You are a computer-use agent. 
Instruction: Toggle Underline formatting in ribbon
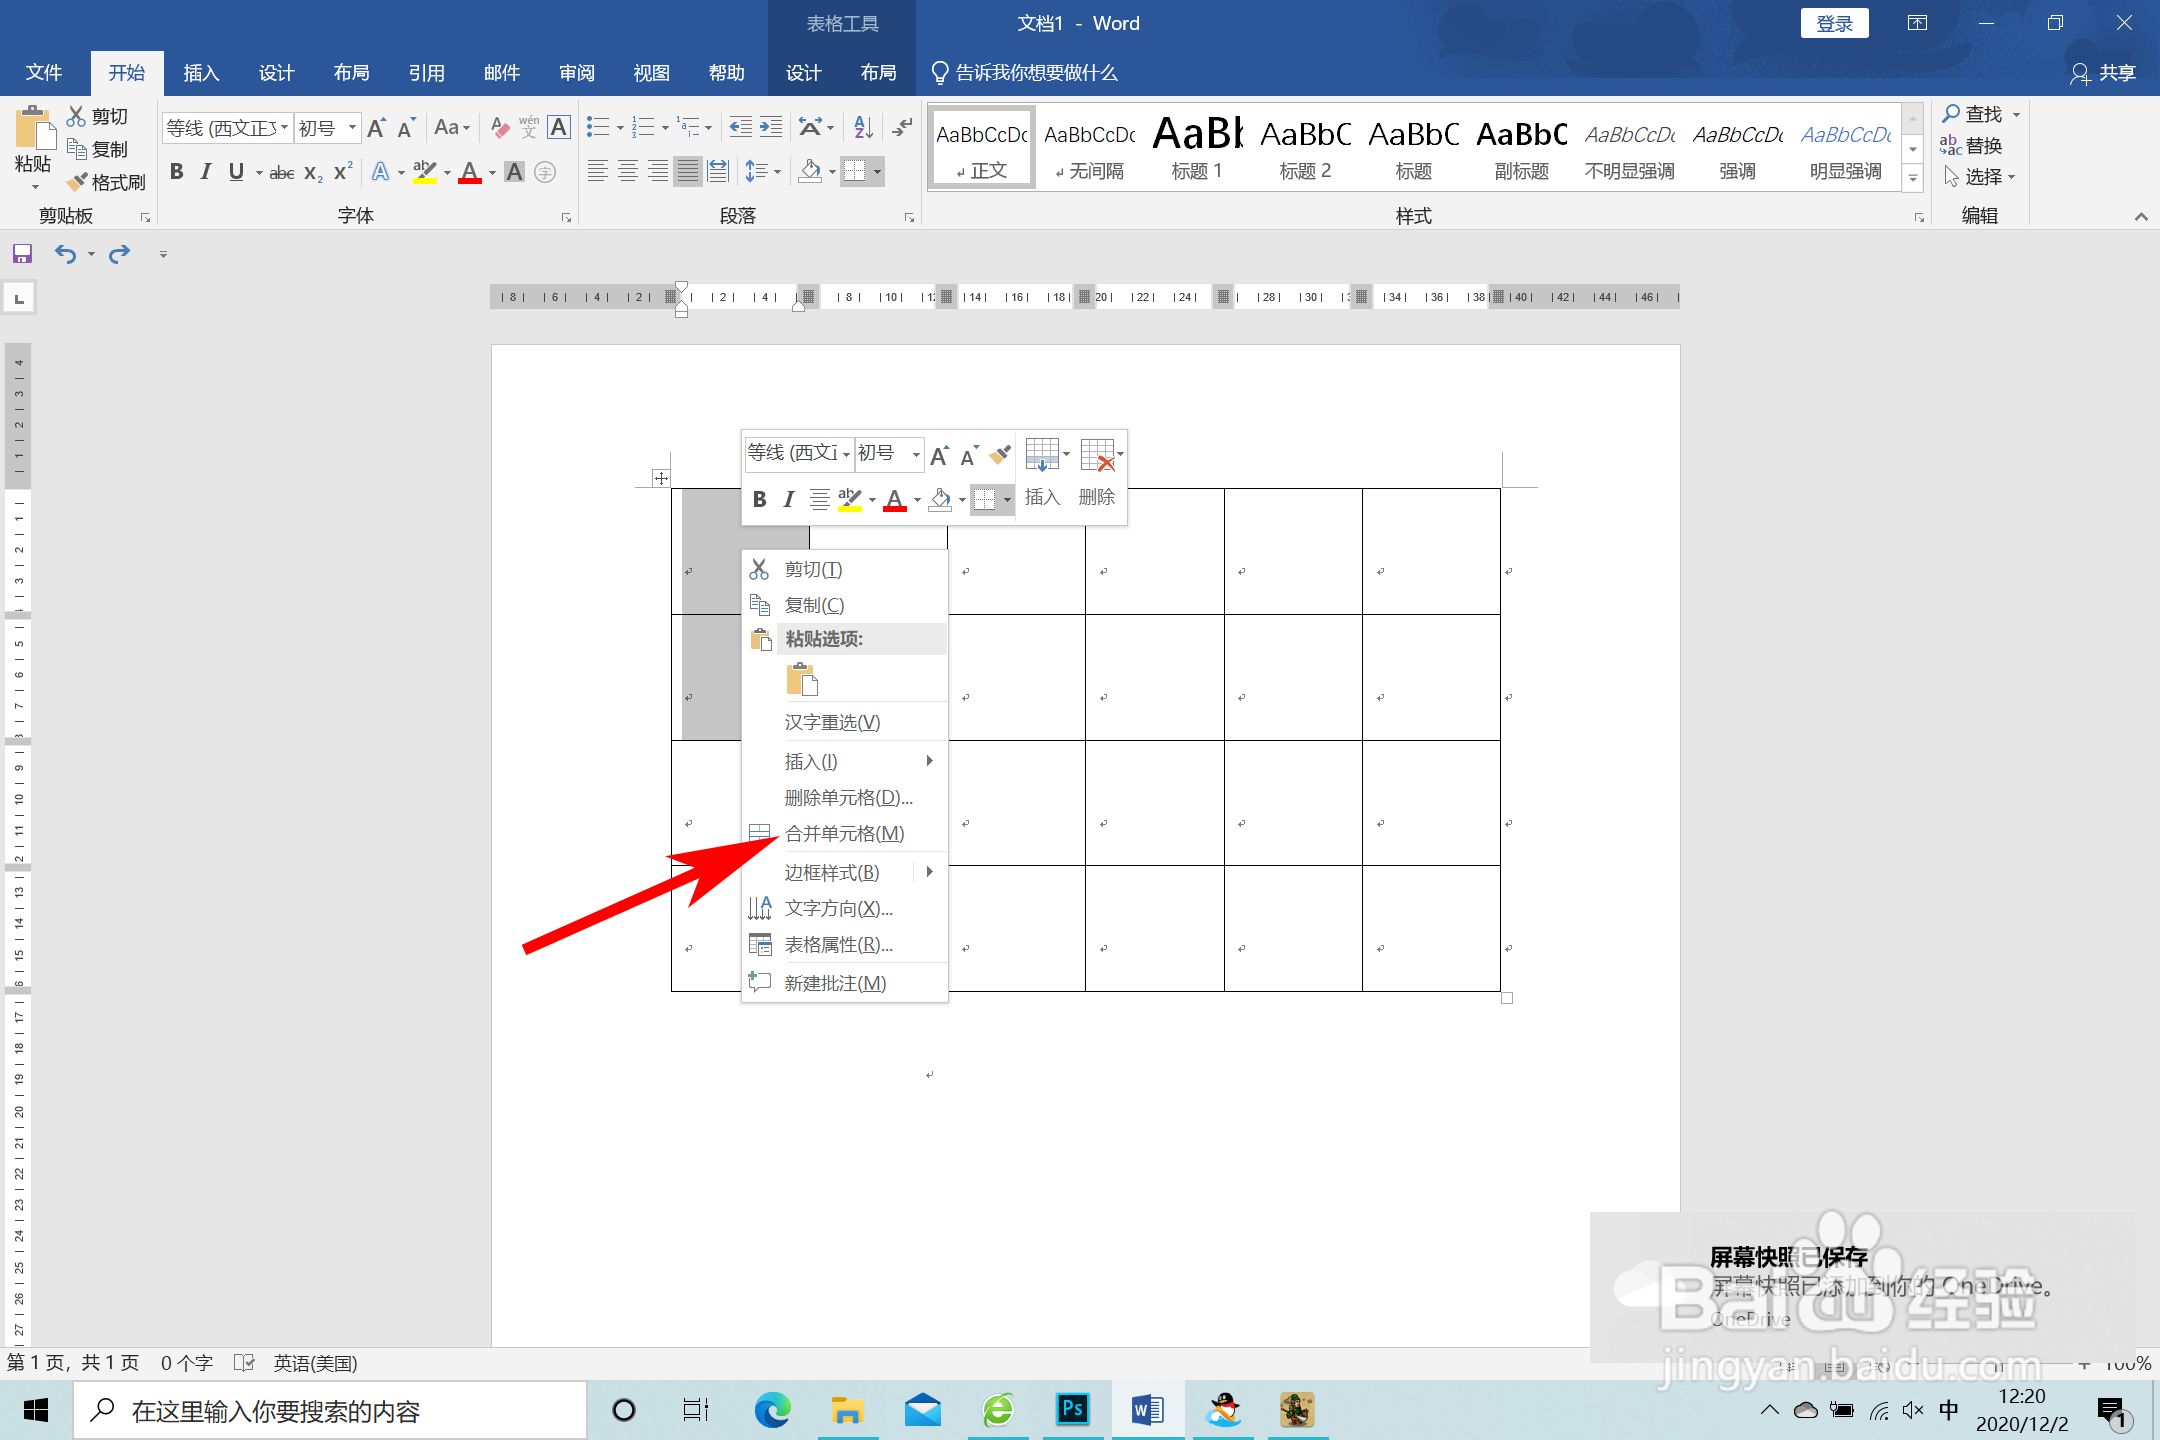pos(236,172)
